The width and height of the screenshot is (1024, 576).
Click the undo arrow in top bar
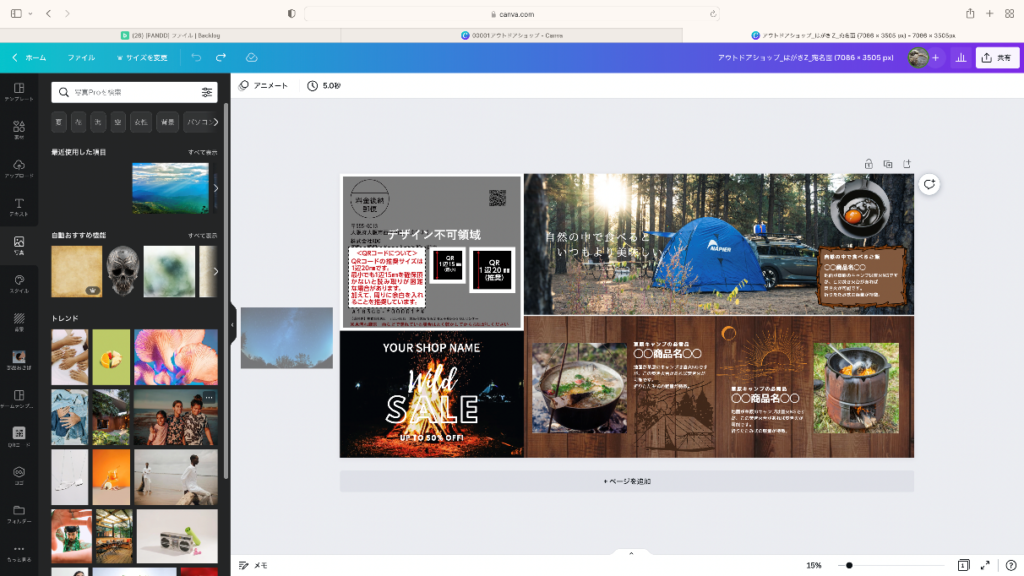pyautogui.click(x=196, y=57)
